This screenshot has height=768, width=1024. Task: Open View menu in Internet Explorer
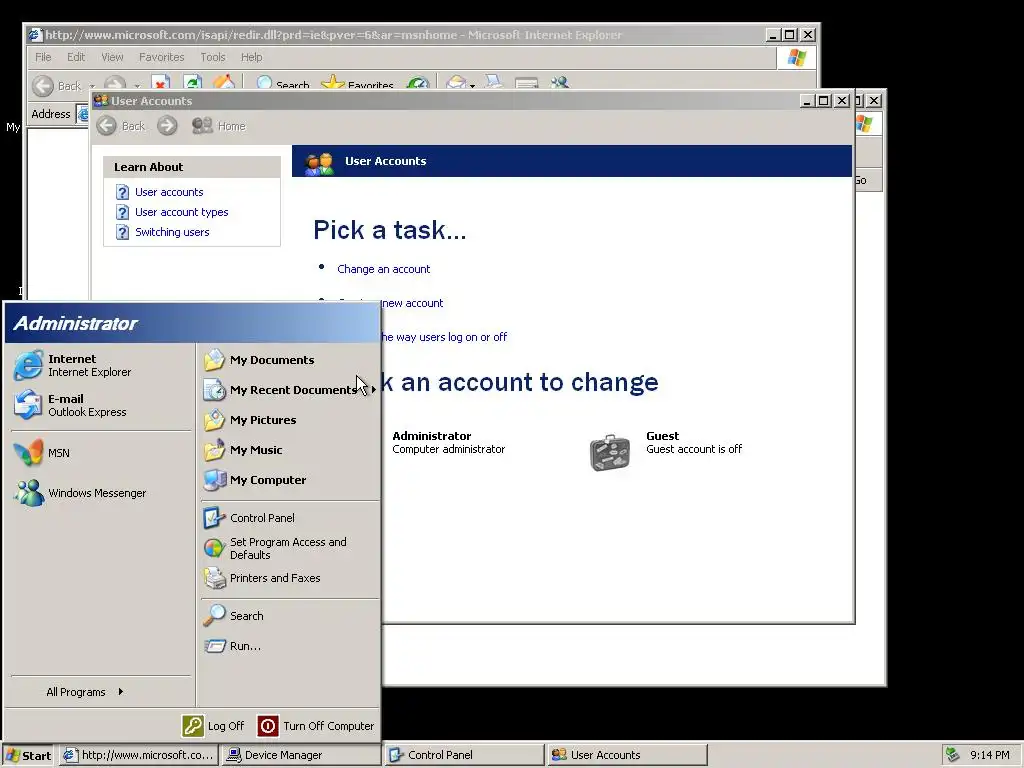coord(112,57)
